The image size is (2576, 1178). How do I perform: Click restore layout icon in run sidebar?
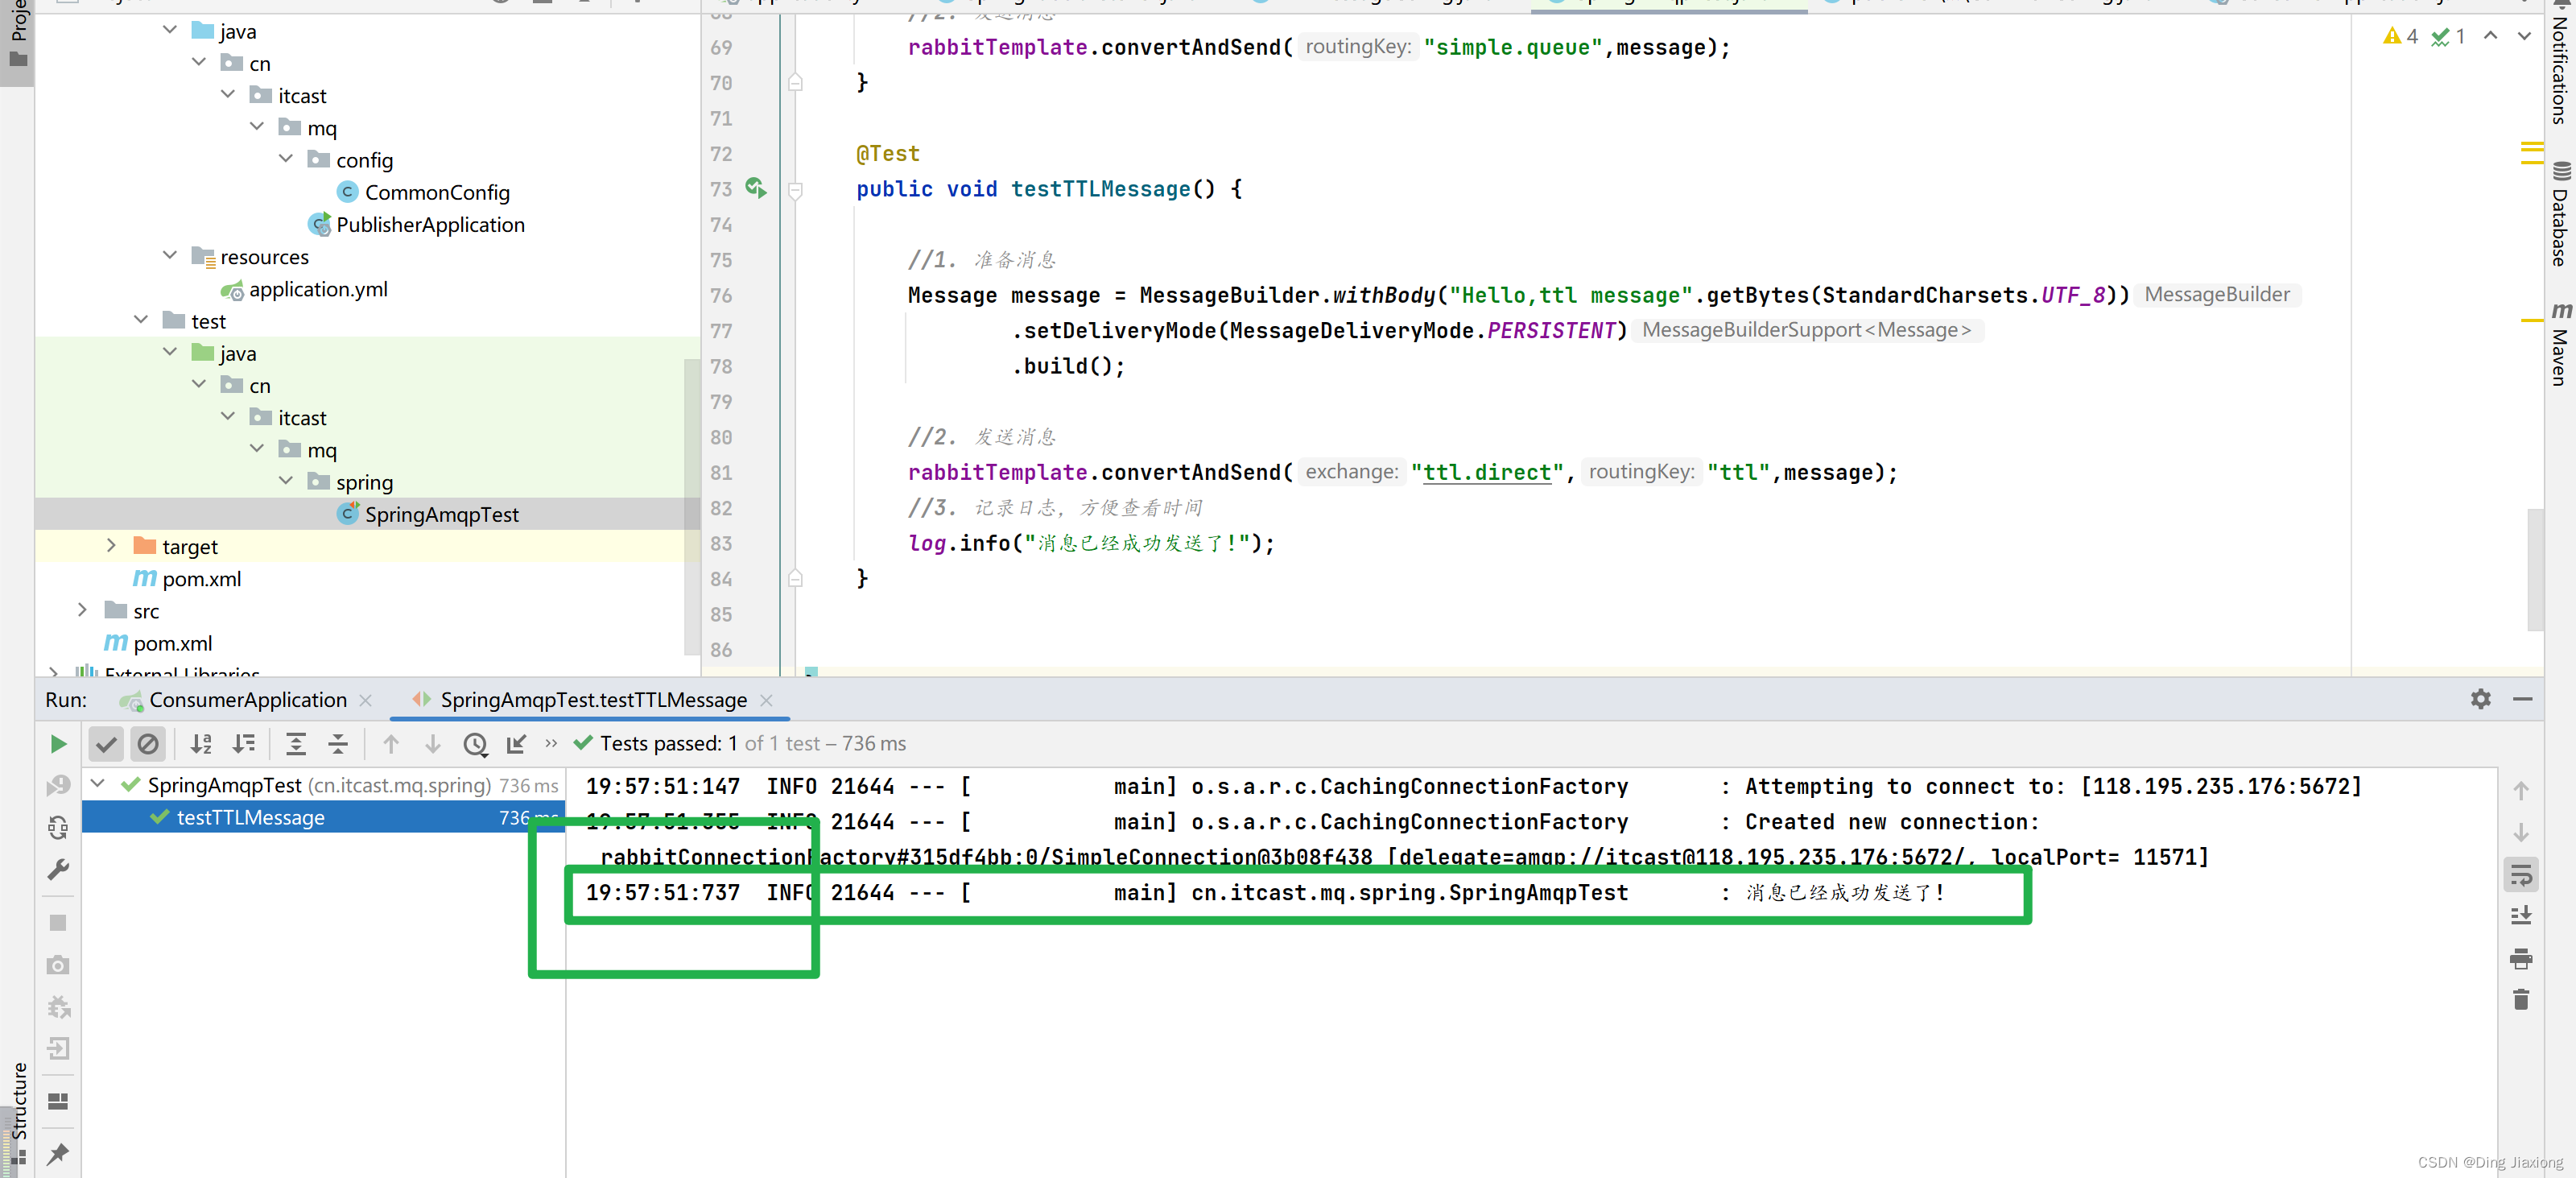click(x=58, y=1101)
